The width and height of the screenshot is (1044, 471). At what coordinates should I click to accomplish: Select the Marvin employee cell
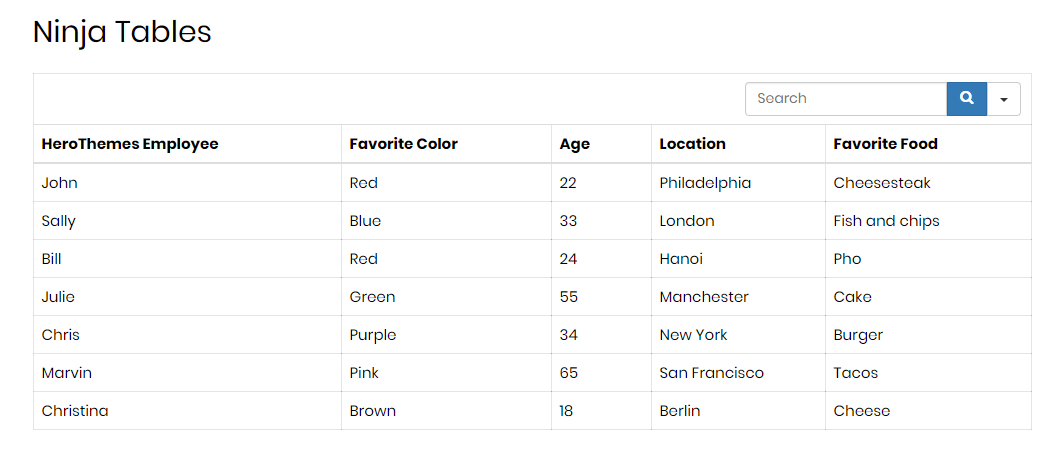pyautogui.click(x=67, y=373)
